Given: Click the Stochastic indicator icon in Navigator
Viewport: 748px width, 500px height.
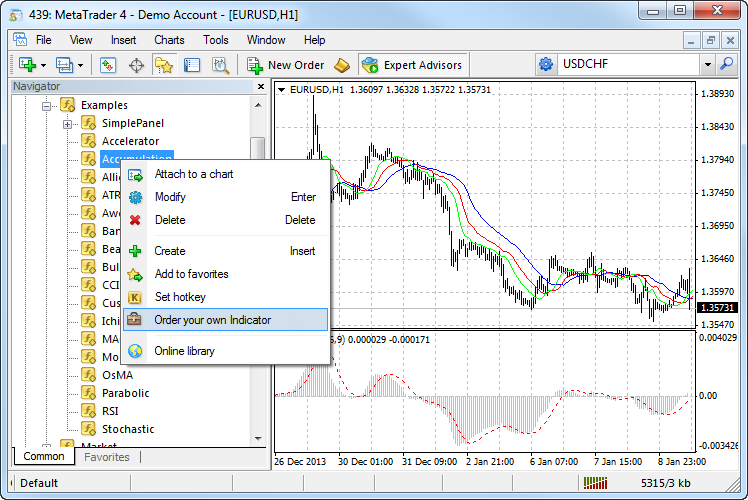Looking at the screenshot, I should tap(88, 429).
